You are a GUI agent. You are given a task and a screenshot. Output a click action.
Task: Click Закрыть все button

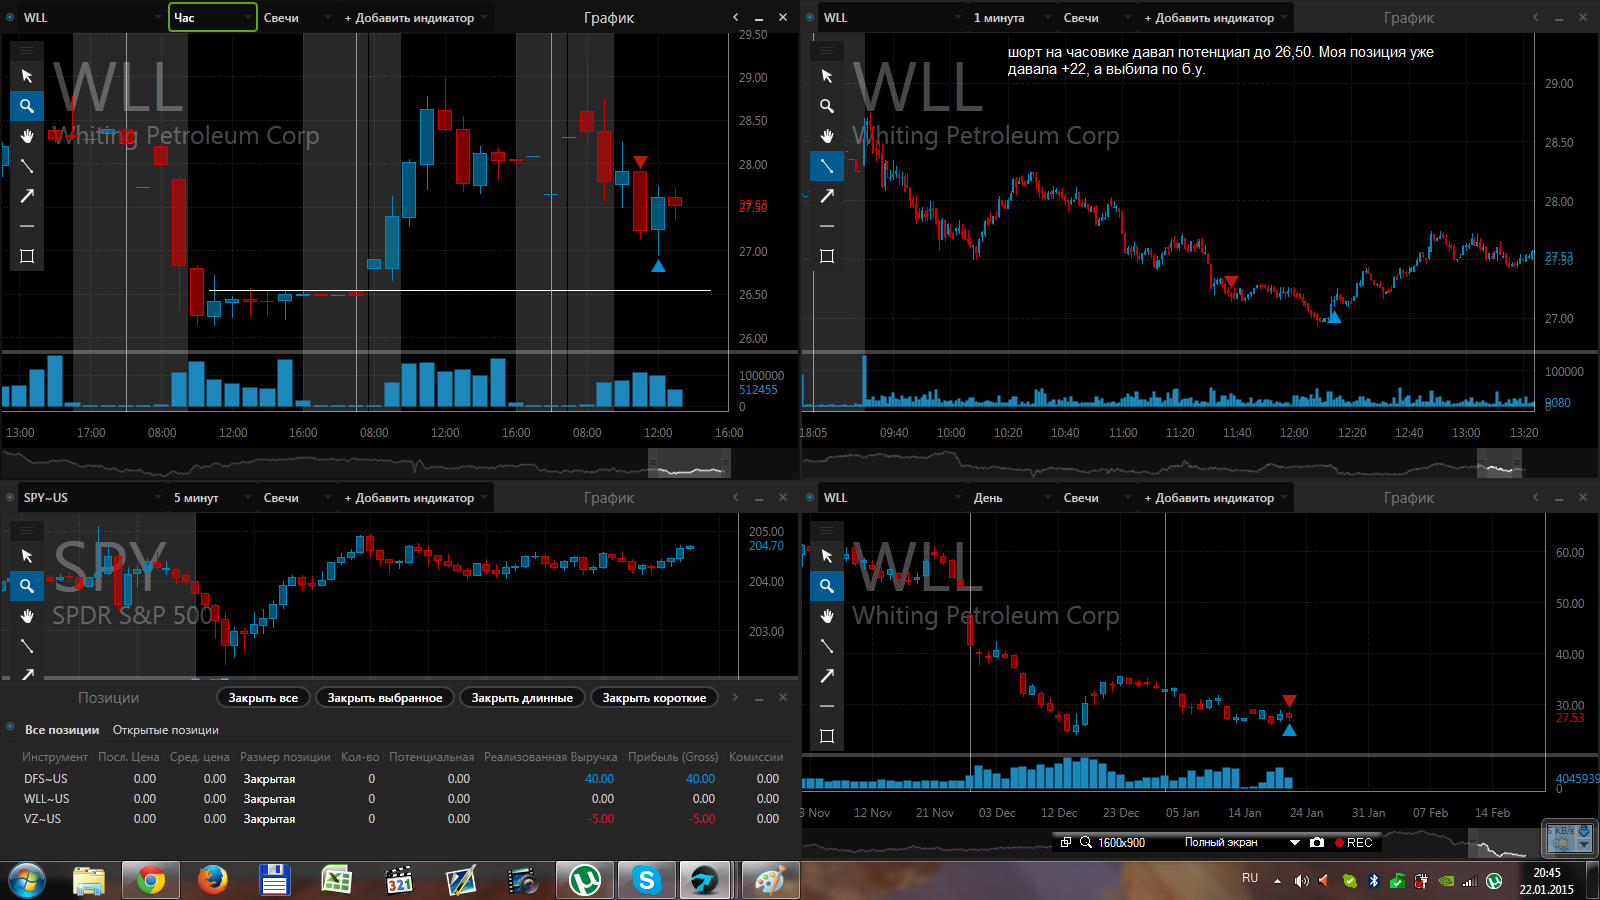[263, 697]
